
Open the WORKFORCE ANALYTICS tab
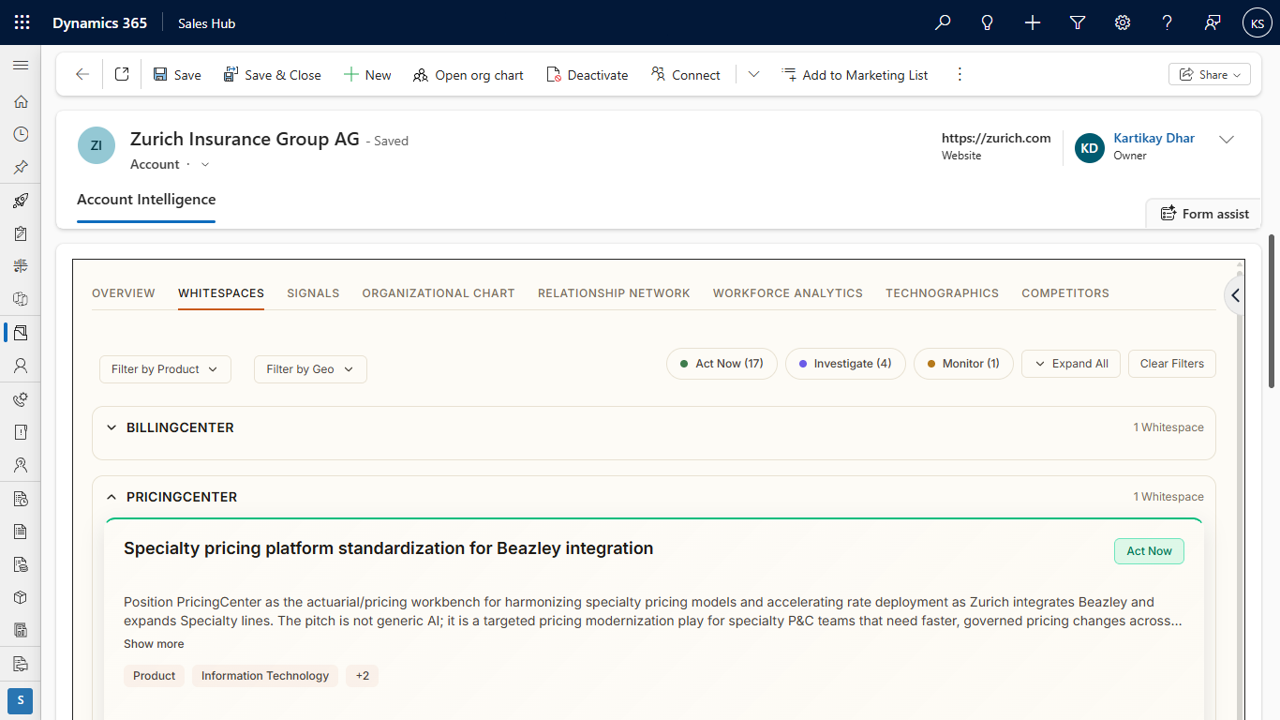pos(788,293)
